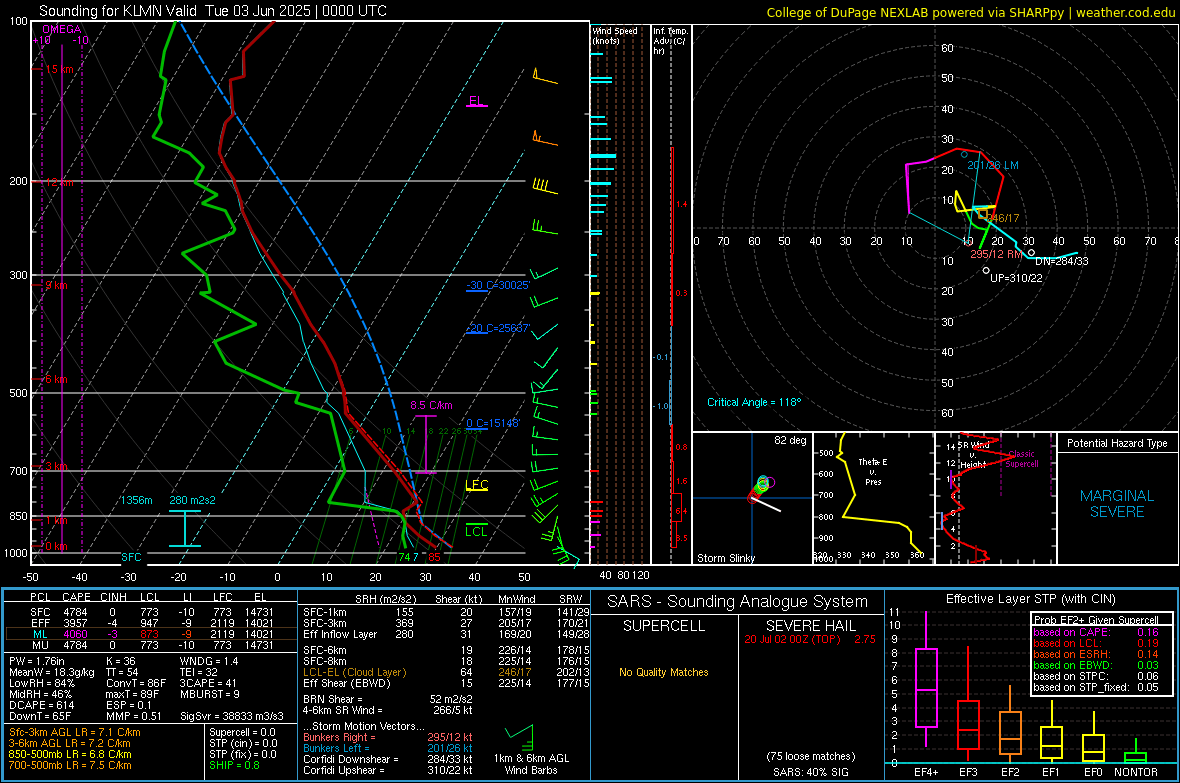Image resolution: width=1180 pixels, height=783 pixels.
Task: Click the 'WNDG = 1.4' value
Action: [x=208, y=661]
